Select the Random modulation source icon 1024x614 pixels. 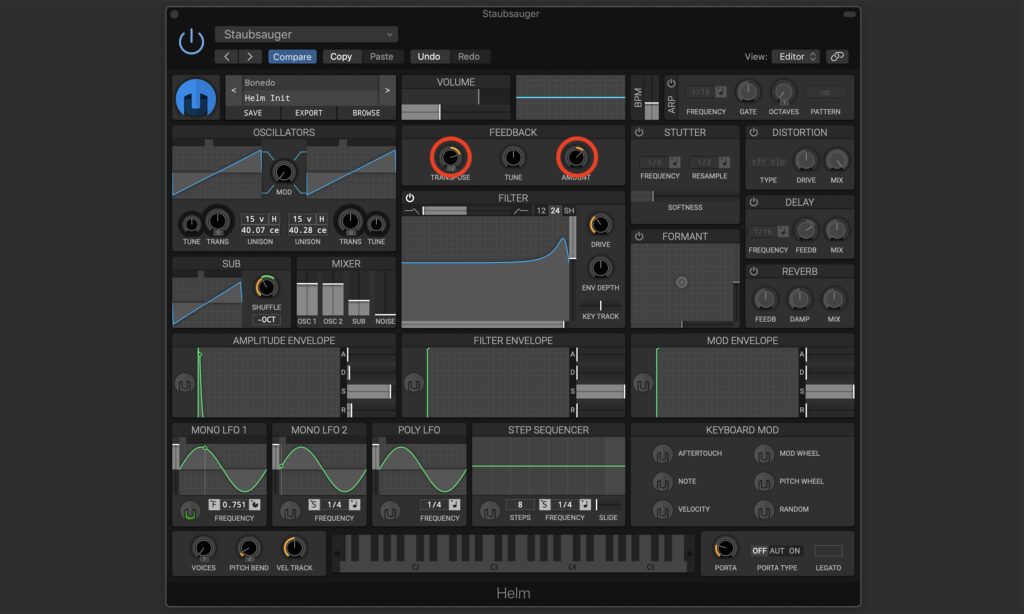click(x=763, y=510)
